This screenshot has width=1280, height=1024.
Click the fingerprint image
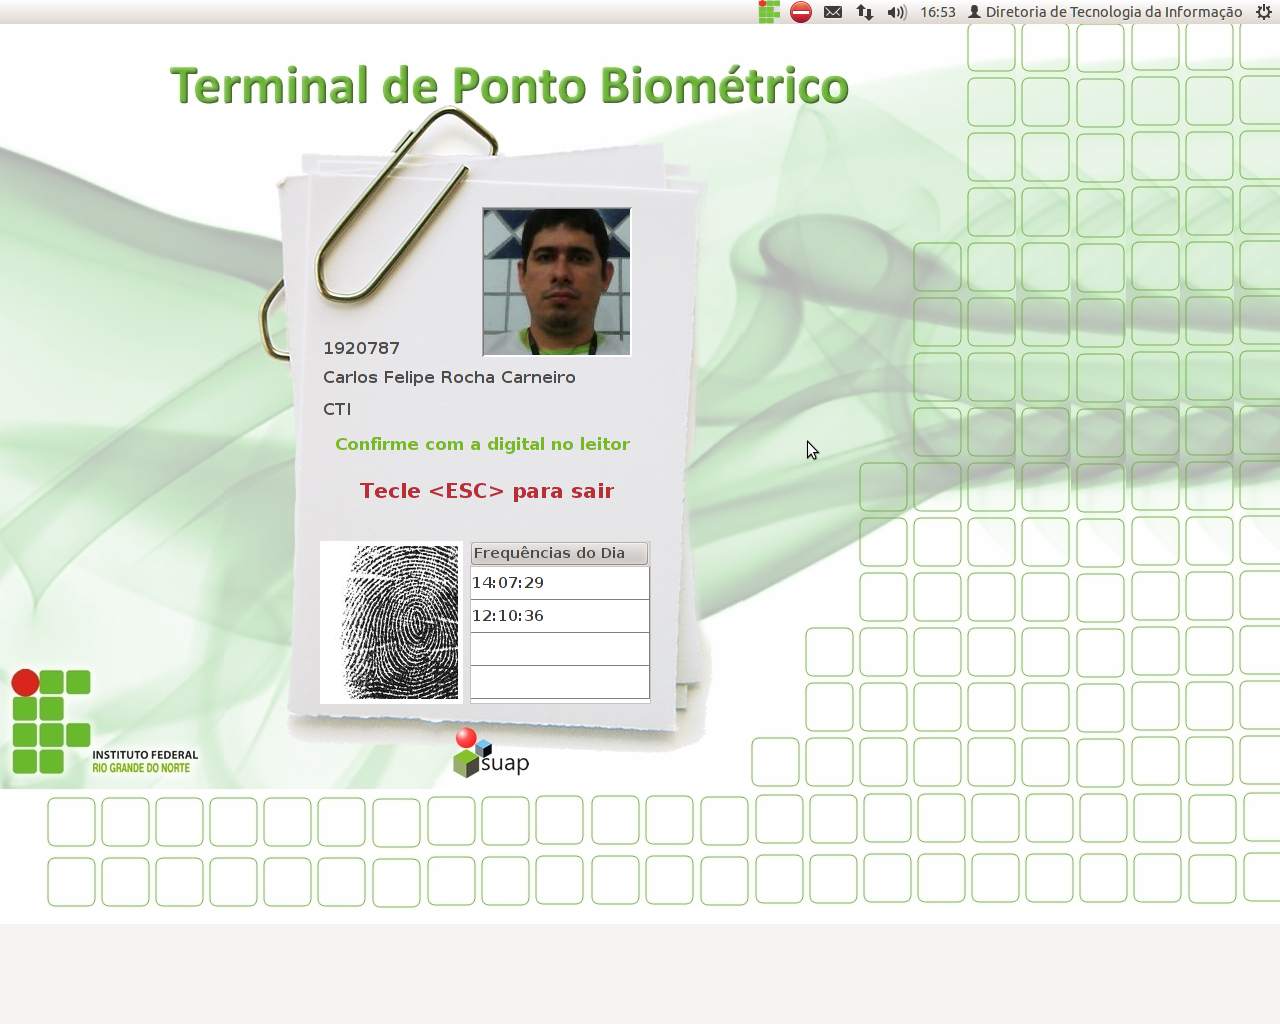391,622
